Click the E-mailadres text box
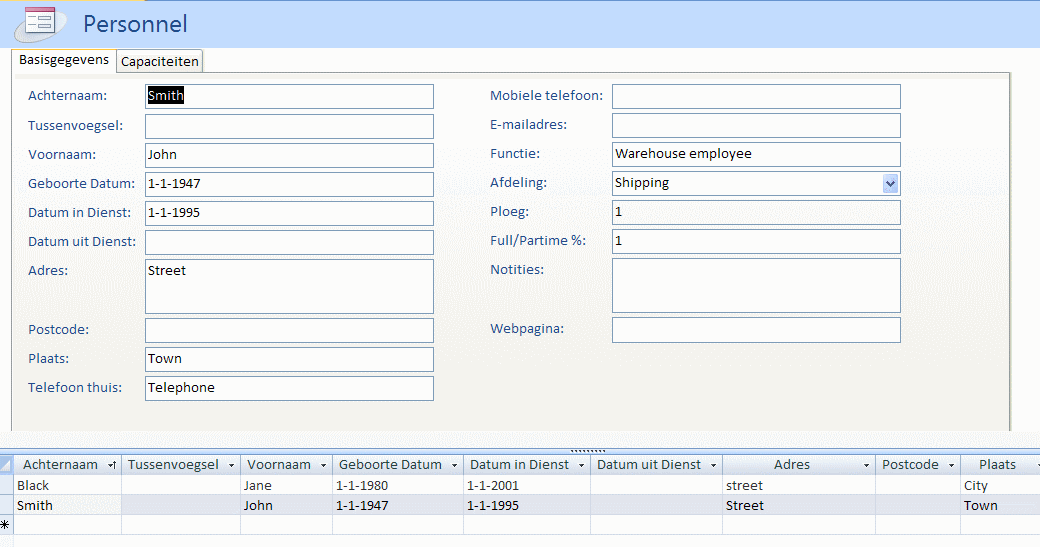 click(x=755, y=125)
